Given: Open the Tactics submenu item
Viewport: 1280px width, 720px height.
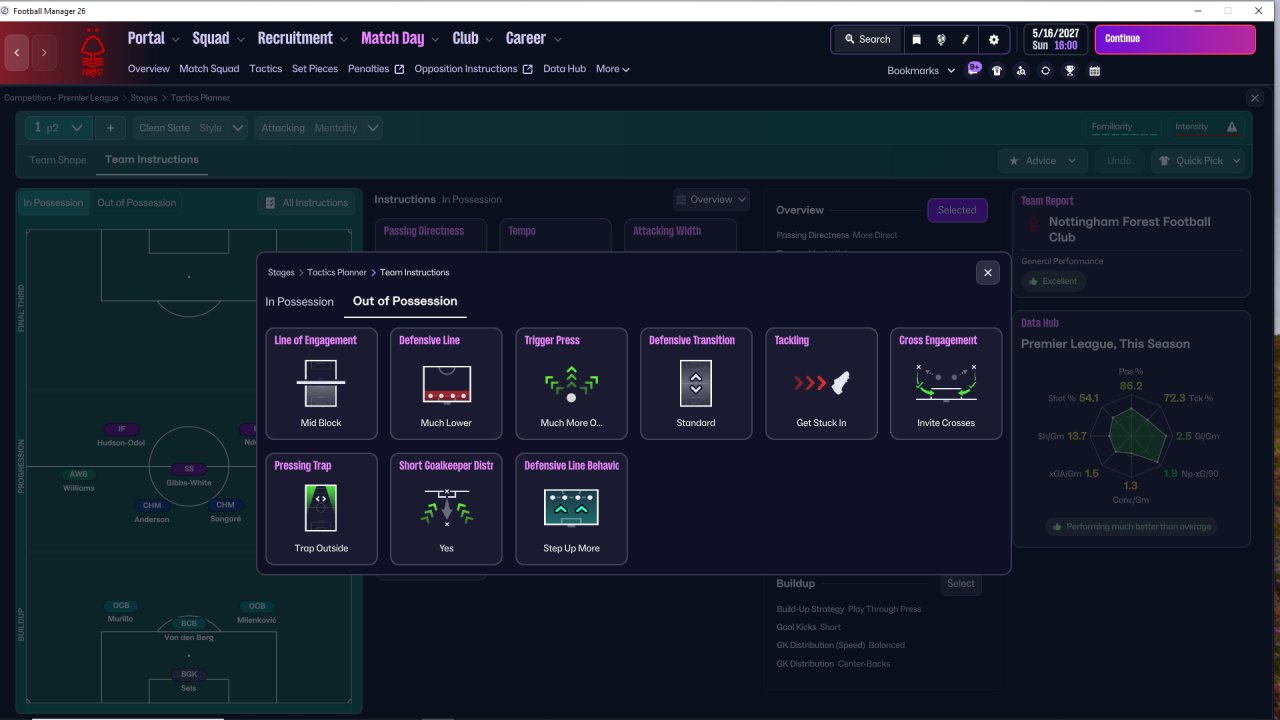Looking at the screenshot, I should coord(266,69).
